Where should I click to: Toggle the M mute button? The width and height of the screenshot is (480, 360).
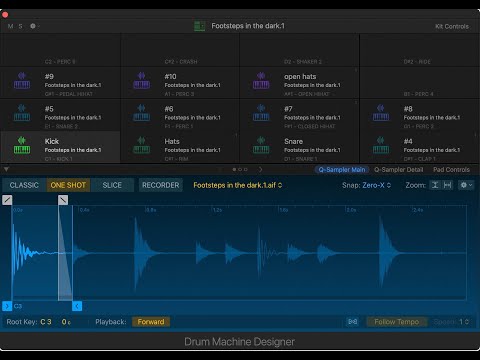point(11,26)
